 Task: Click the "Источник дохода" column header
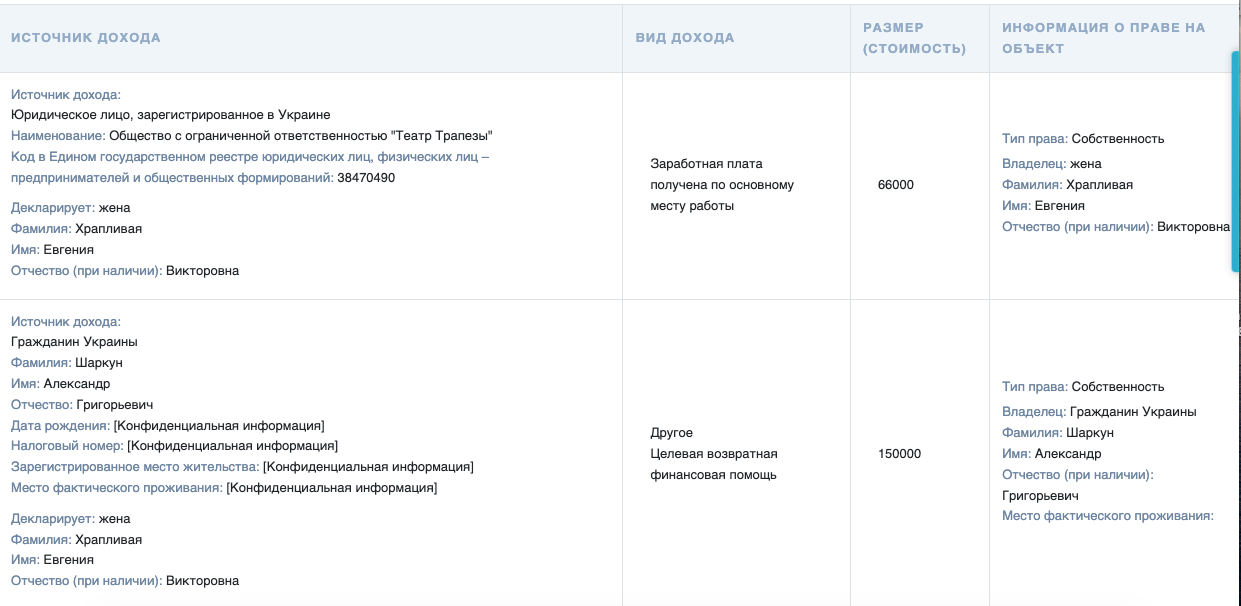pyautogui.click(x=86, y=38)
